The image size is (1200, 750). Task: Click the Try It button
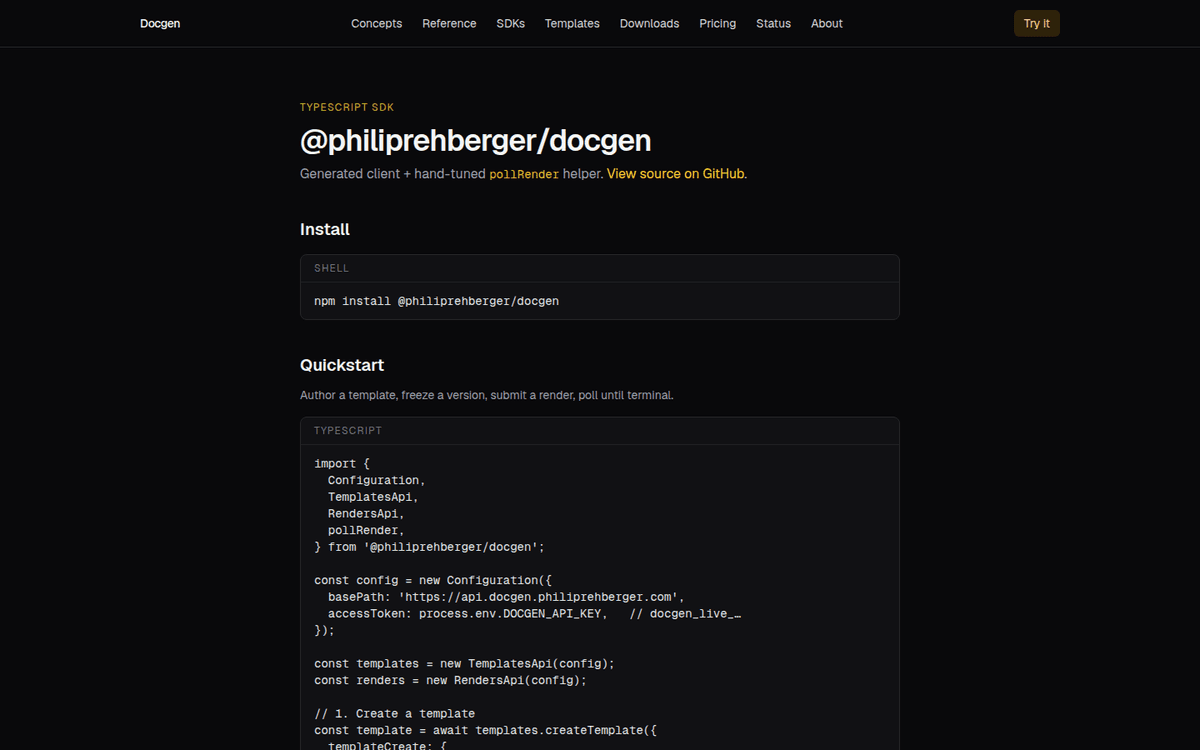1036,23
